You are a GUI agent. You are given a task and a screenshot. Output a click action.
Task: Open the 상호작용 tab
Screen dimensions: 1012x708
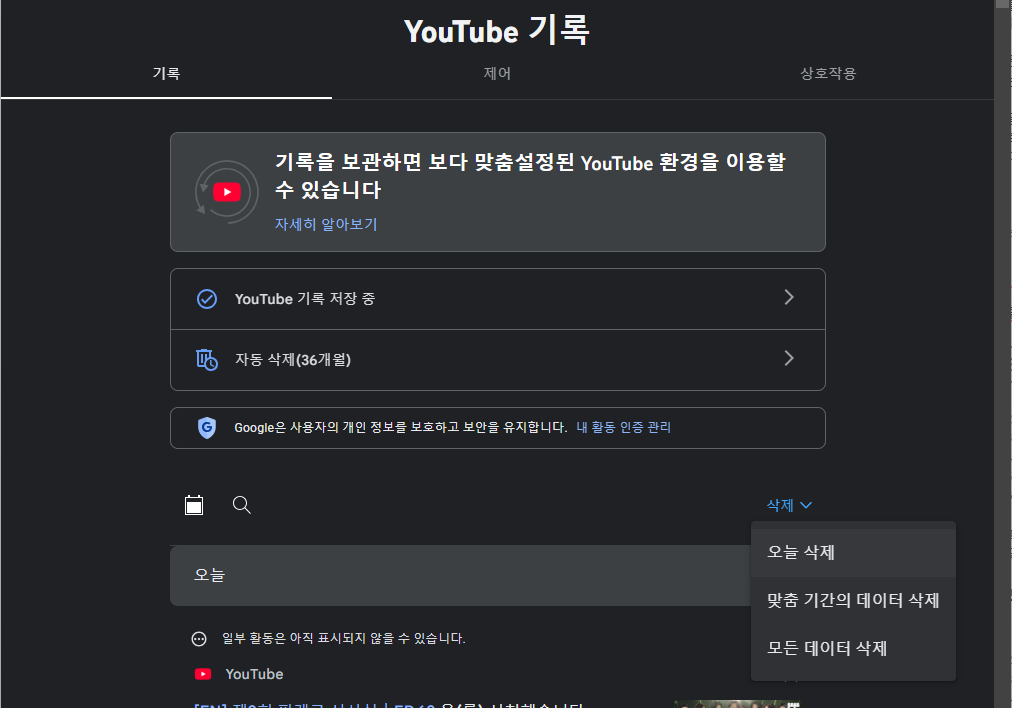pos(828,74)
